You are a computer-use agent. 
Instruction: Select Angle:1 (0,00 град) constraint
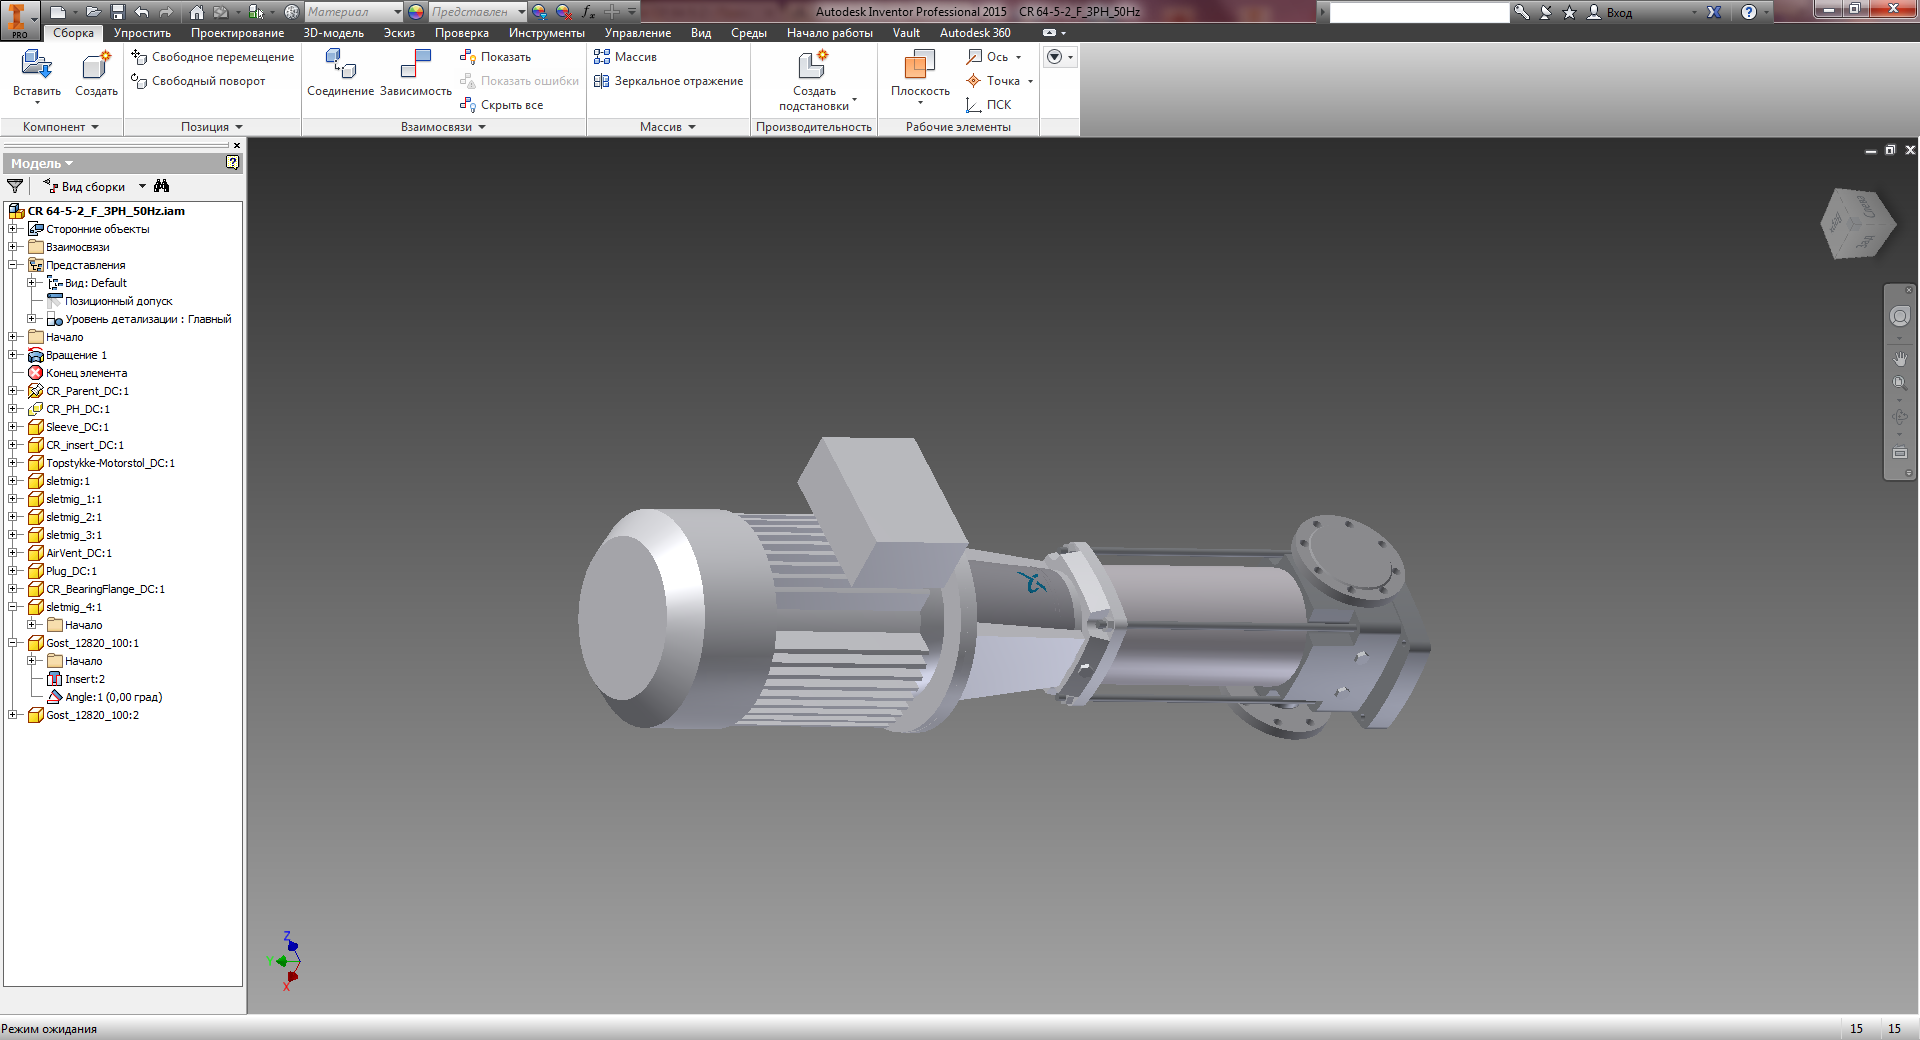point(113,697)
